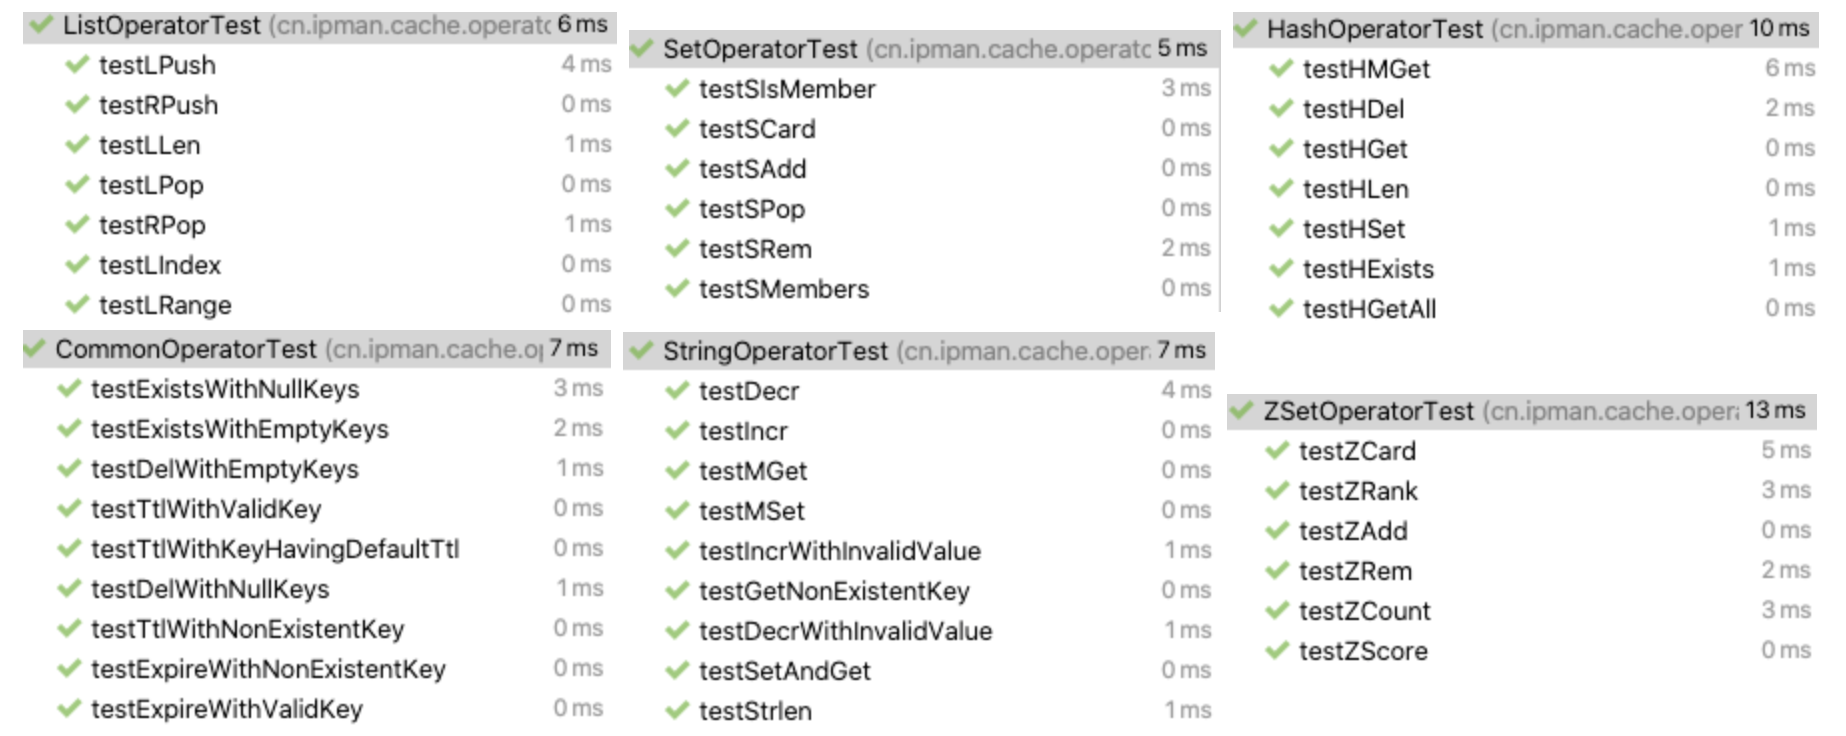Select the testIncrWithInvalidValue test result

[839, 551]
